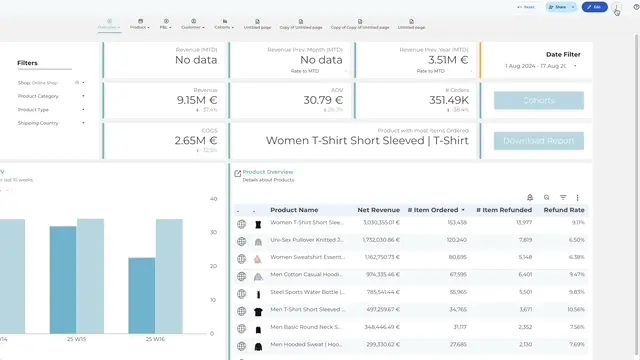The height and width of the screenshot is (360, 640).
Task: Click globe icon for Women T-Shirt row
Action: coord(242,224)
